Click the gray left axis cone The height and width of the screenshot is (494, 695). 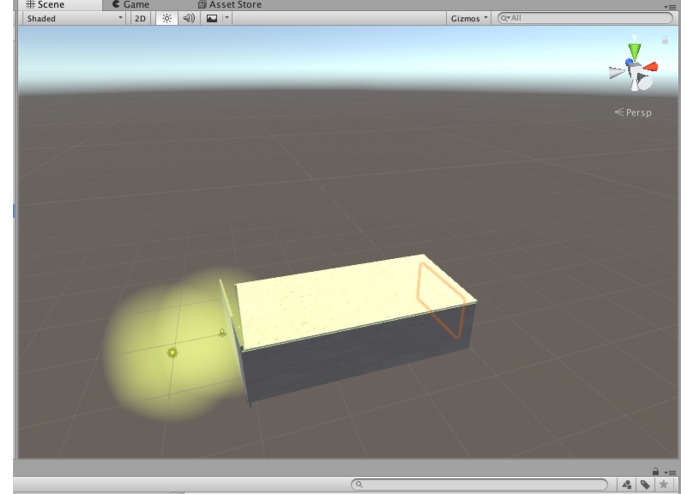tap(617, 73)
